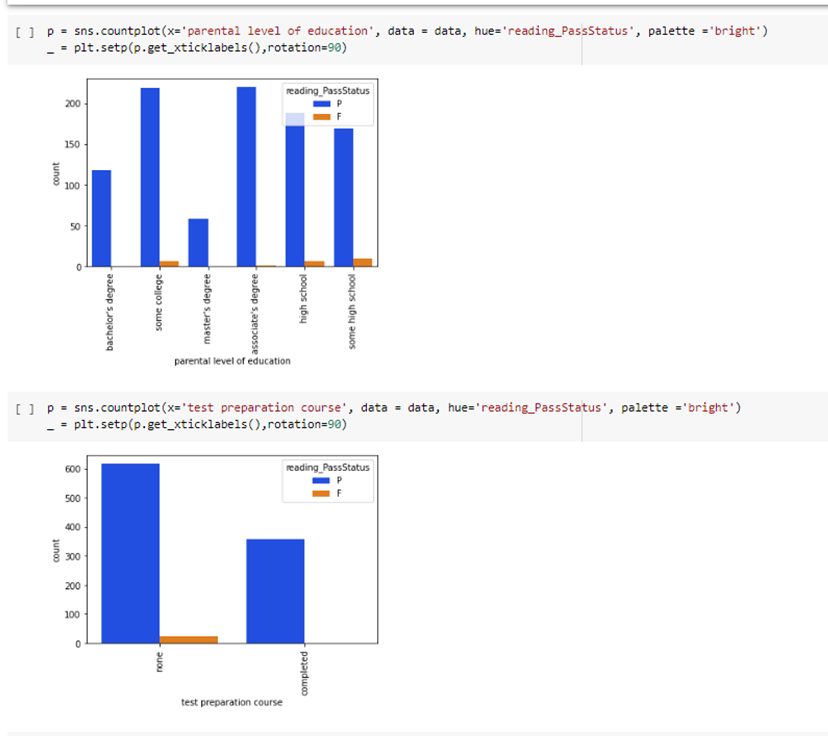Click the orange bar for some high school
Screen dimensions: 828x736
tap(362, 262)
